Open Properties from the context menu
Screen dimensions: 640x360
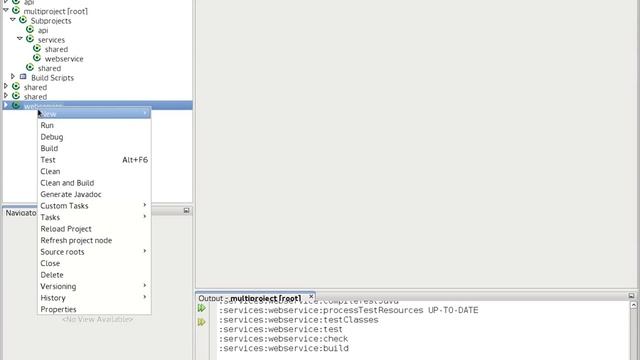point(94,309)
